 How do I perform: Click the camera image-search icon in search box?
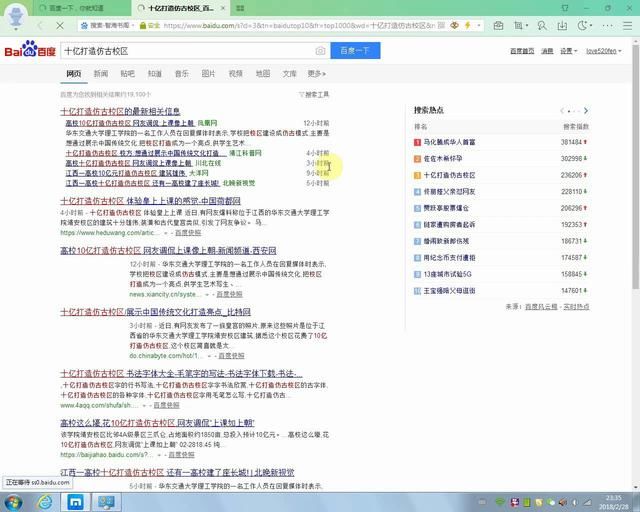[x=320, y=51]
